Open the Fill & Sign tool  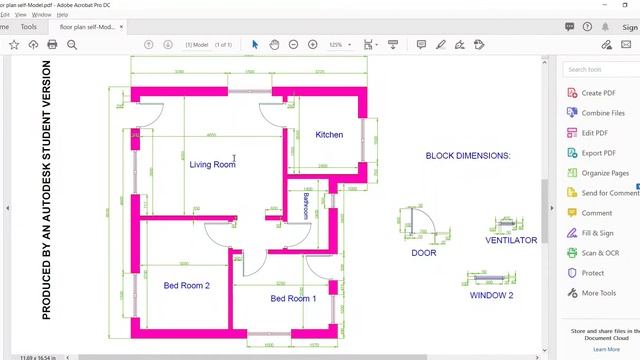pos(597,233)
